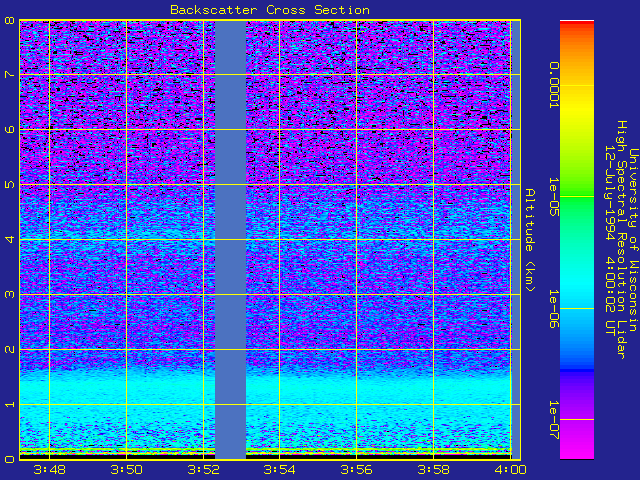Click the altitude axis label "6"
Viewport: 640px width, 480px height.
pyautogui.click(x=9, y=129)
